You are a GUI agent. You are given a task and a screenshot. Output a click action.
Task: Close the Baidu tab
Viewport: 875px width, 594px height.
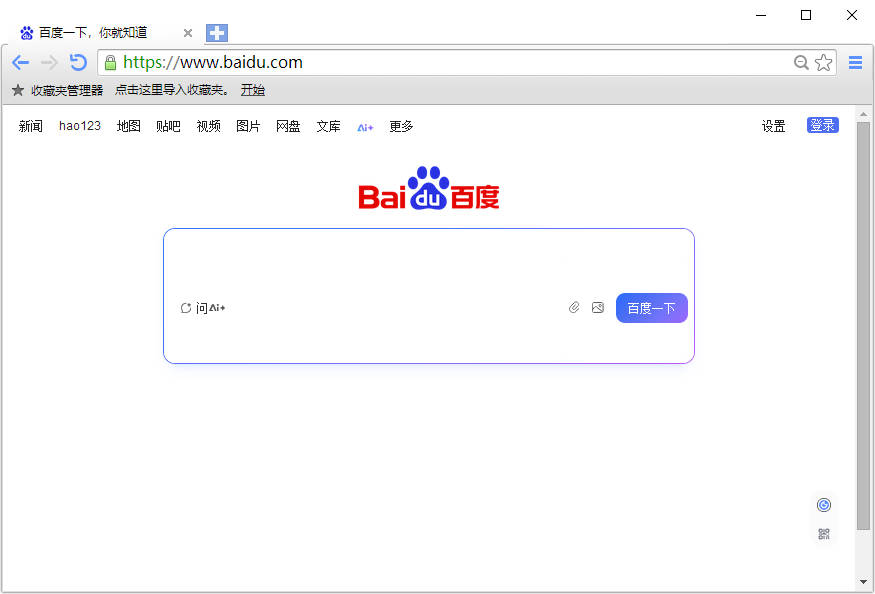(188, 33)
